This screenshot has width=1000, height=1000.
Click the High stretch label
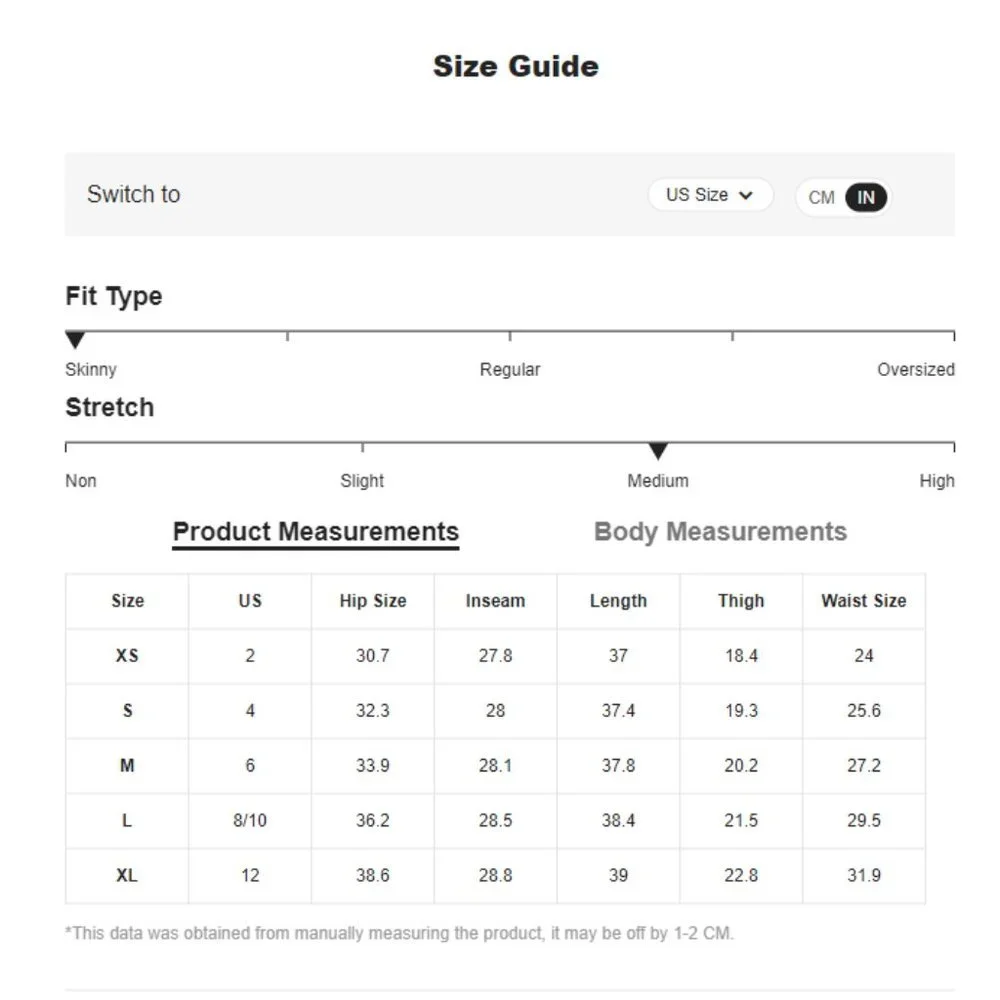[x=936, y=481]
